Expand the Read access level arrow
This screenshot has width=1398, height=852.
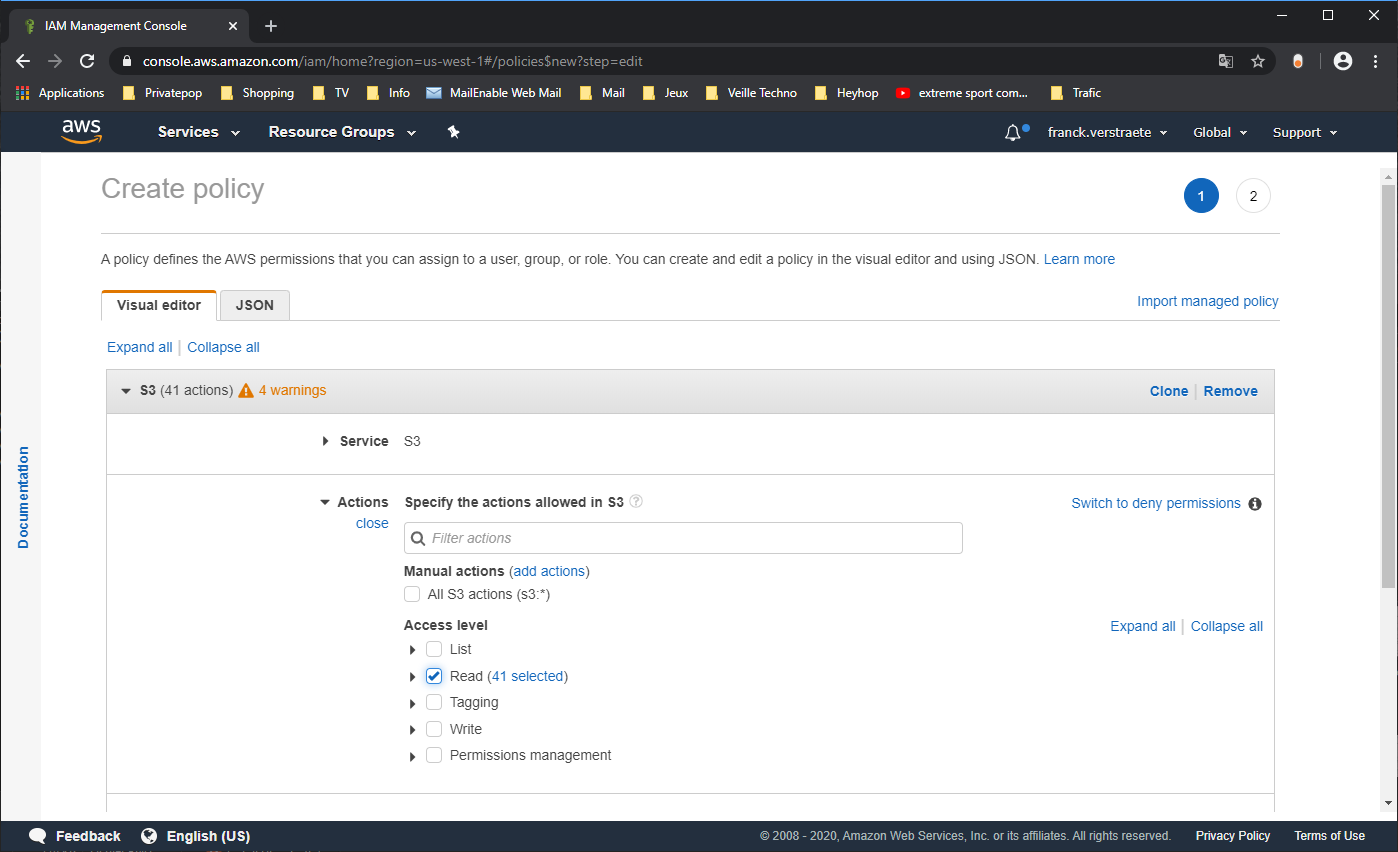[412, 677]
